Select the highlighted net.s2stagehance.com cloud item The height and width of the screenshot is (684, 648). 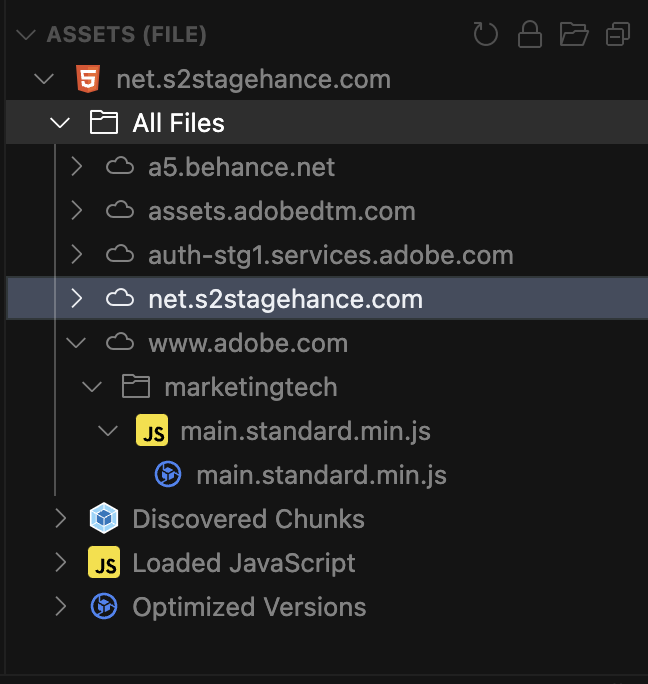[x=285, y=299]
